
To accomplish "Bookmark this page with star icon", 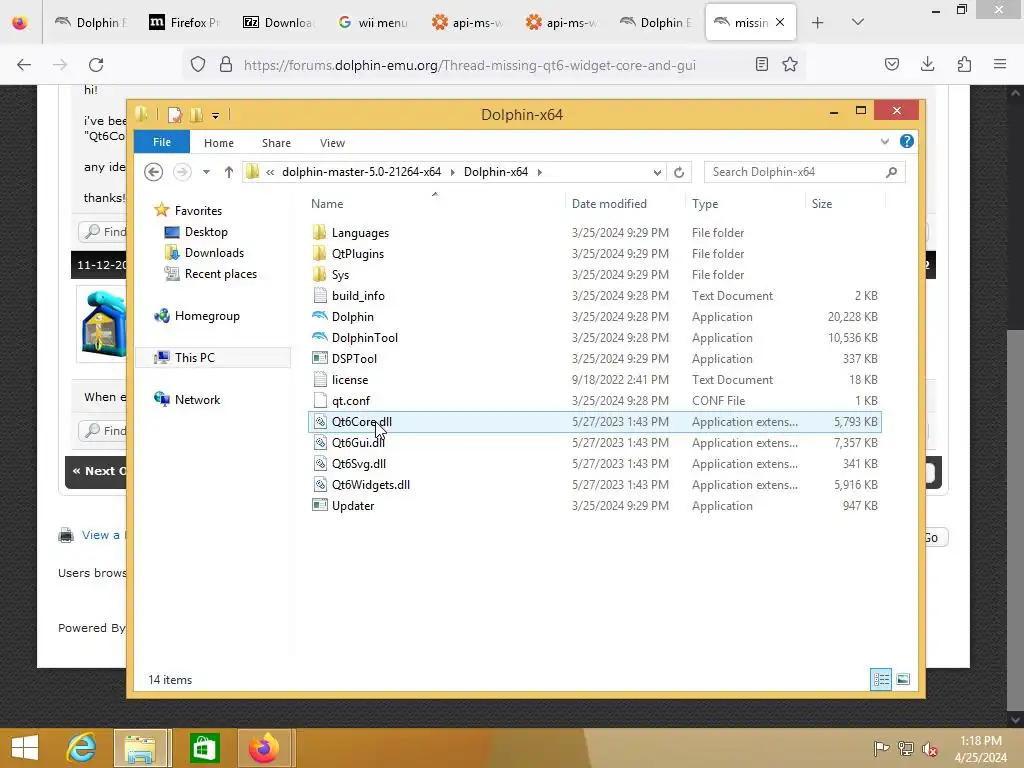I will pos(790,65).
